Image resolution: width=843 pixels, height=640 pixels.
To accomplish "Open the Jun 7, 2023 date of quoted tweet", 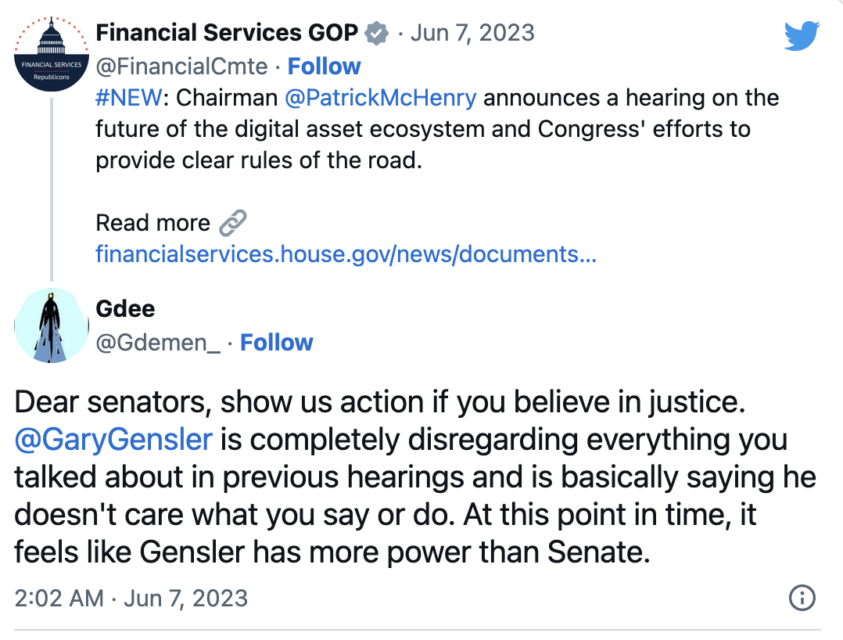I will coord(473,33).
